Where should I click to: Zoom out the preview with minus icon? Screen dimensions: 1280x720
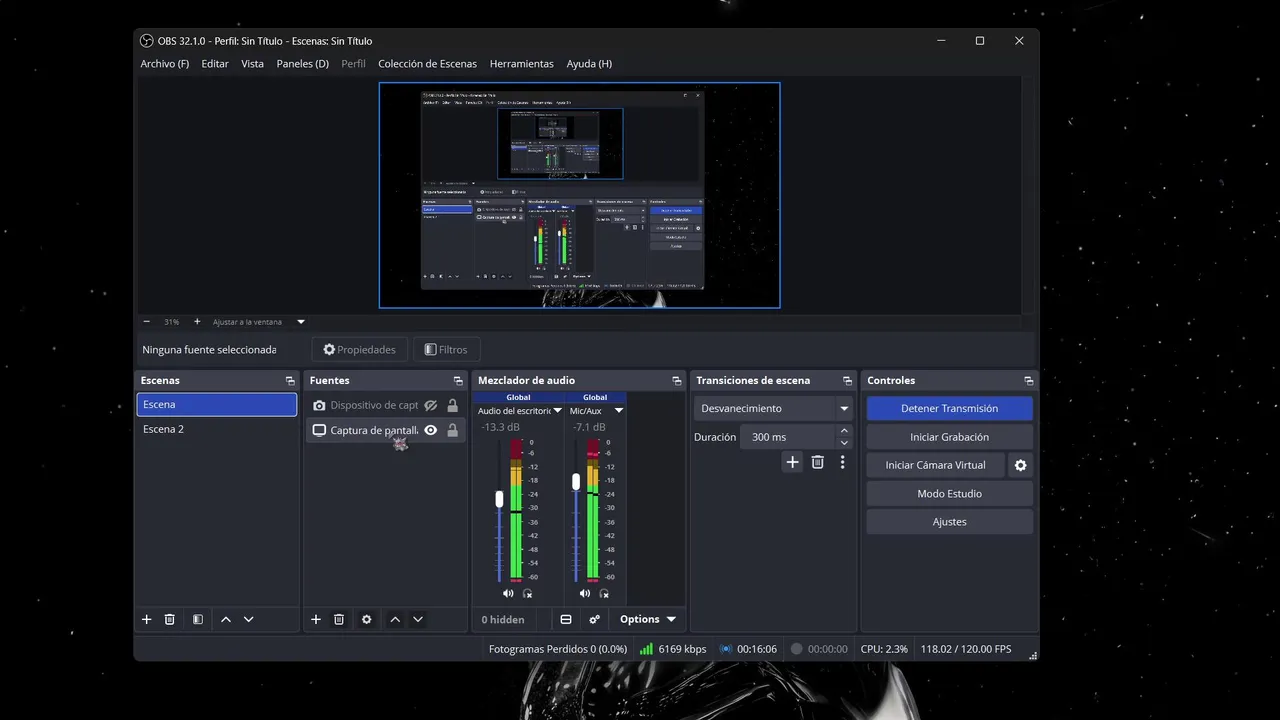point(147,322)
